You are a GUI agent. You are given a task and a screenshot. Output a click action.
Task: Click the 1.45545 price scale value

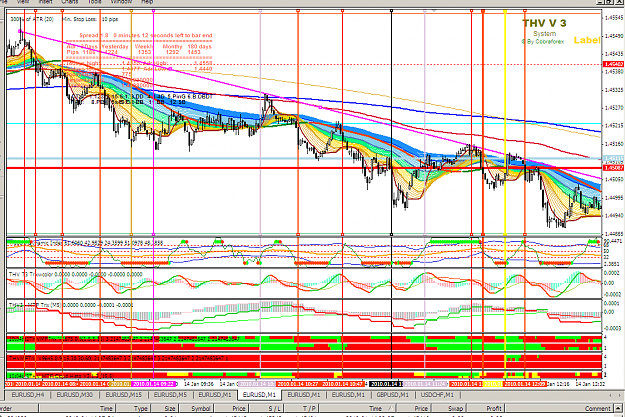[614, 18]
